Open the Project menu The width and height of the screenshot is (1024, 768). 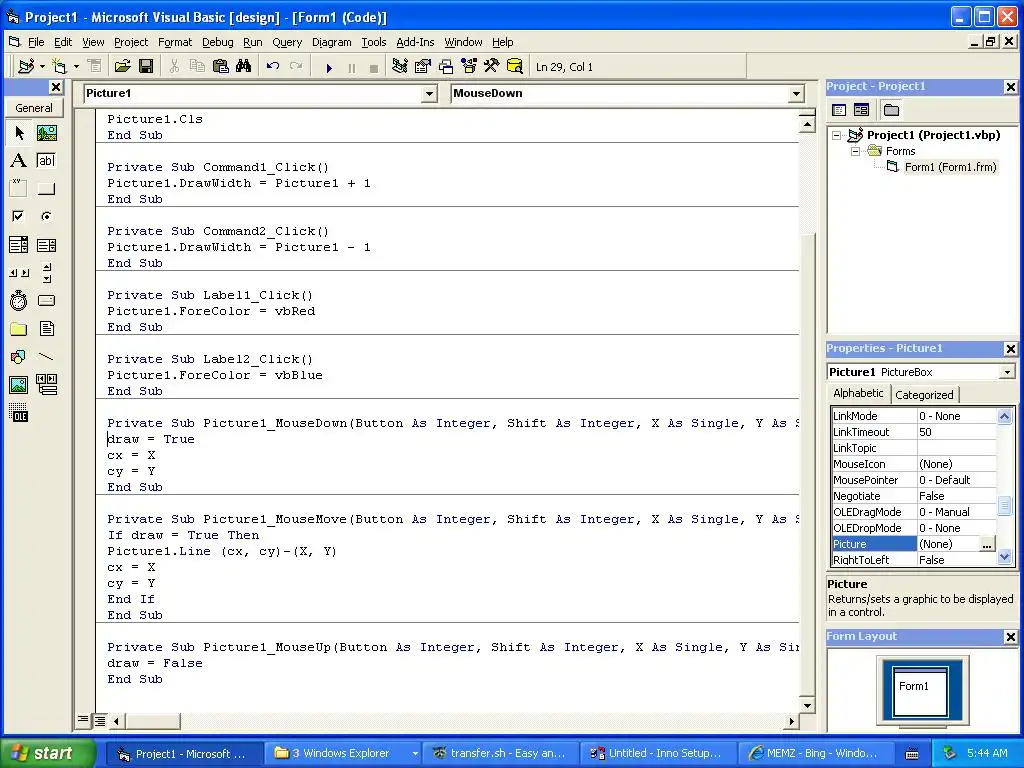[131, 42]
